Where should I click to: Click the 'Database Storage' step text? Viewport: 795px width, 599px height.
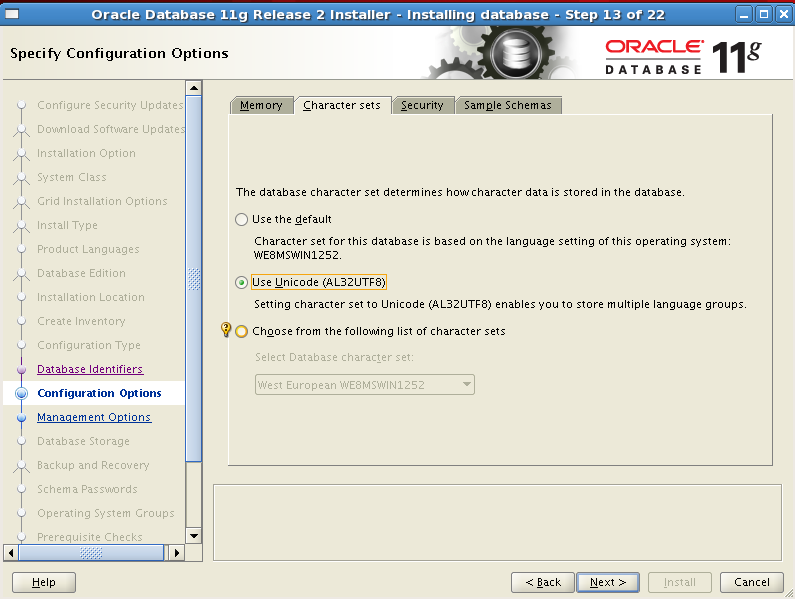[x=83, y=441]
